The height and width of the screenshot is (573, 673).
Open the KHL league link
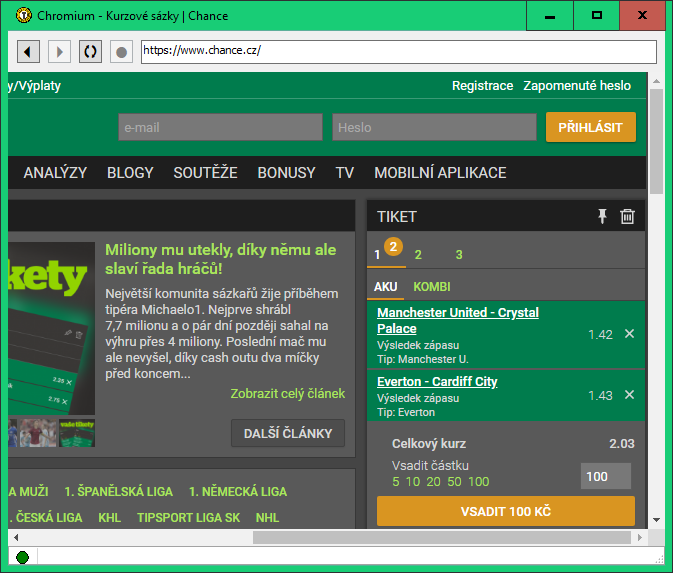109,518
